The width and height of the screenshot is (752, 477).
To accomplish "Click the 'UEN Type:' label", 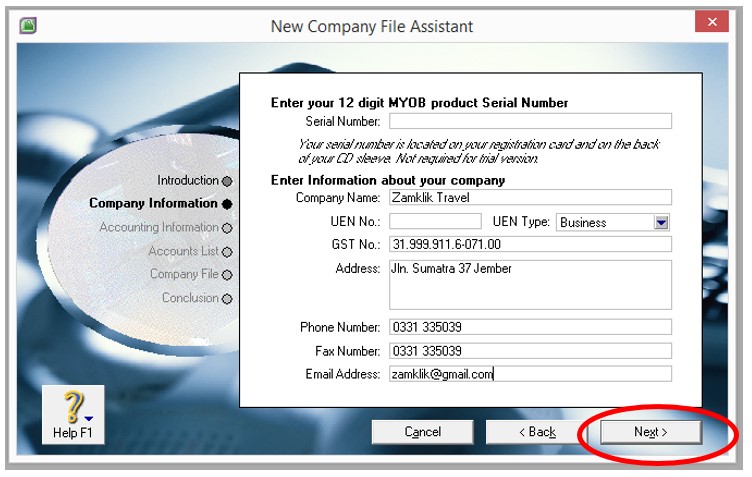I will pyautogui.click(x=521, y=222).
